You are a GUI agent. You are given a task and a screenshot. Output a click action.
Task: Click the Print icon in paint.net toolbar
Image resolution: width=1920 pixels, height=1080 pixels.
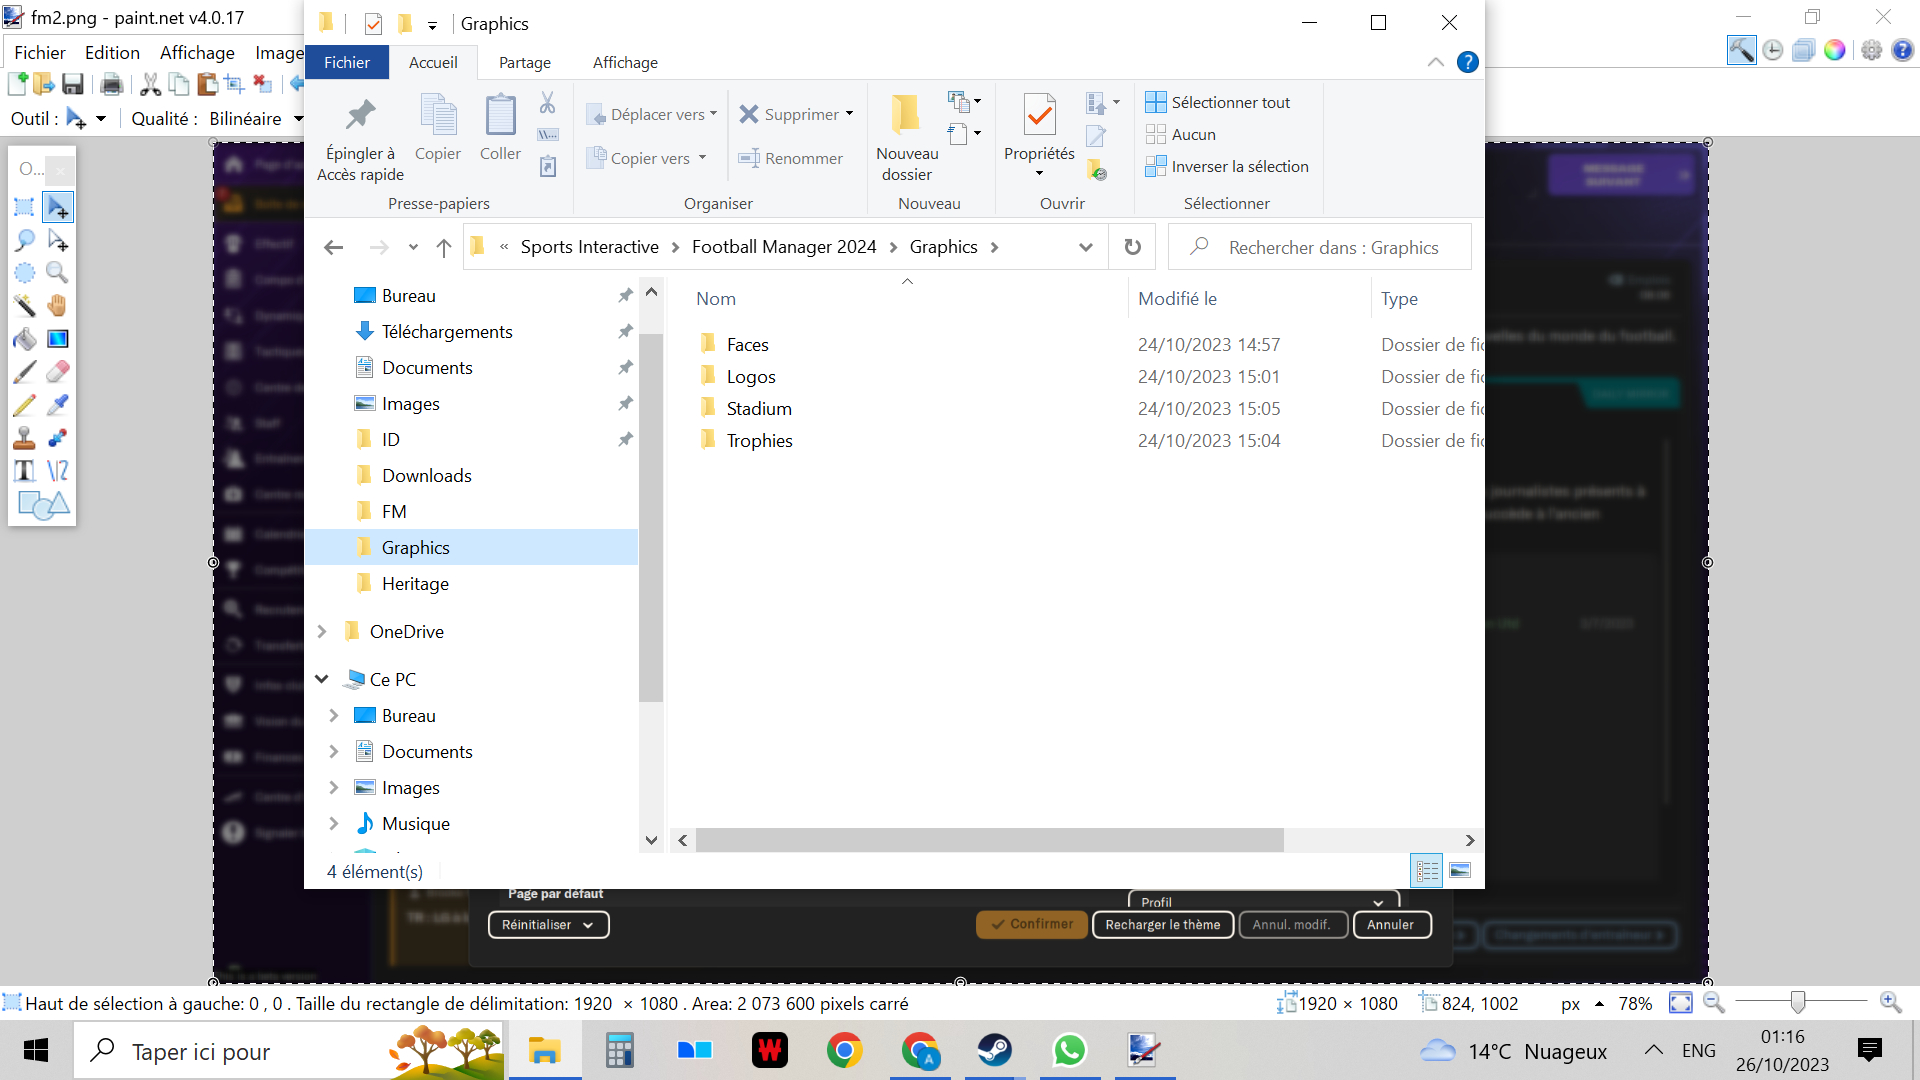(111, 84)
